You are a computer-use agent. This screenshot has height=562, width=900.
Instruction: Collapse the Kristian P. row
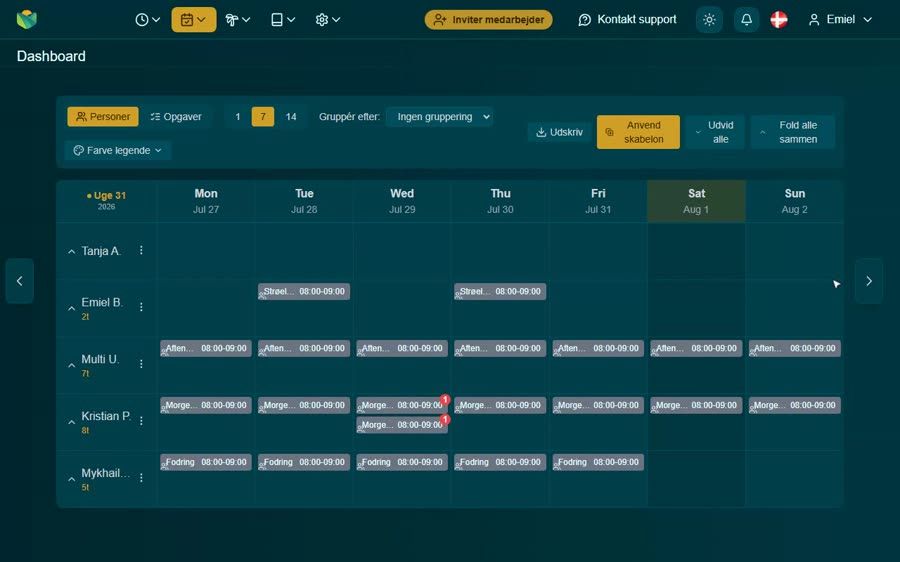tap(71, 422)
